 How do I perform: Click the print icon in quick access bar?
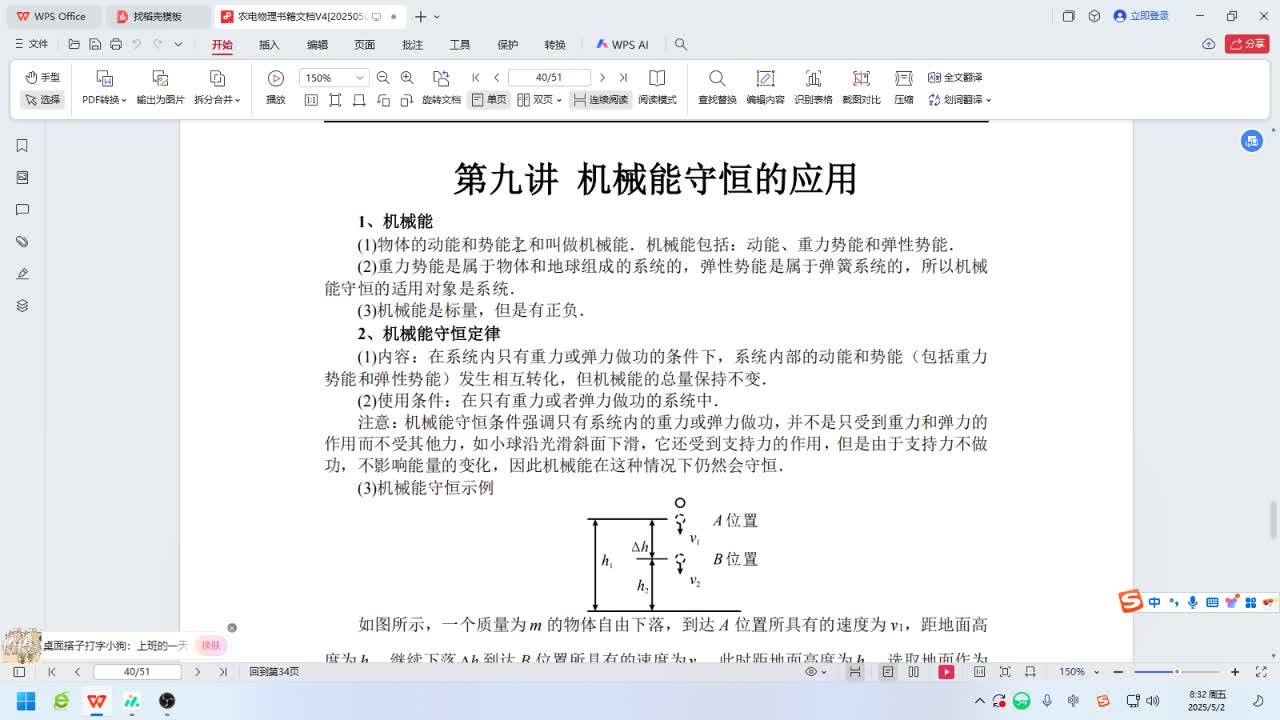(116, 44)
